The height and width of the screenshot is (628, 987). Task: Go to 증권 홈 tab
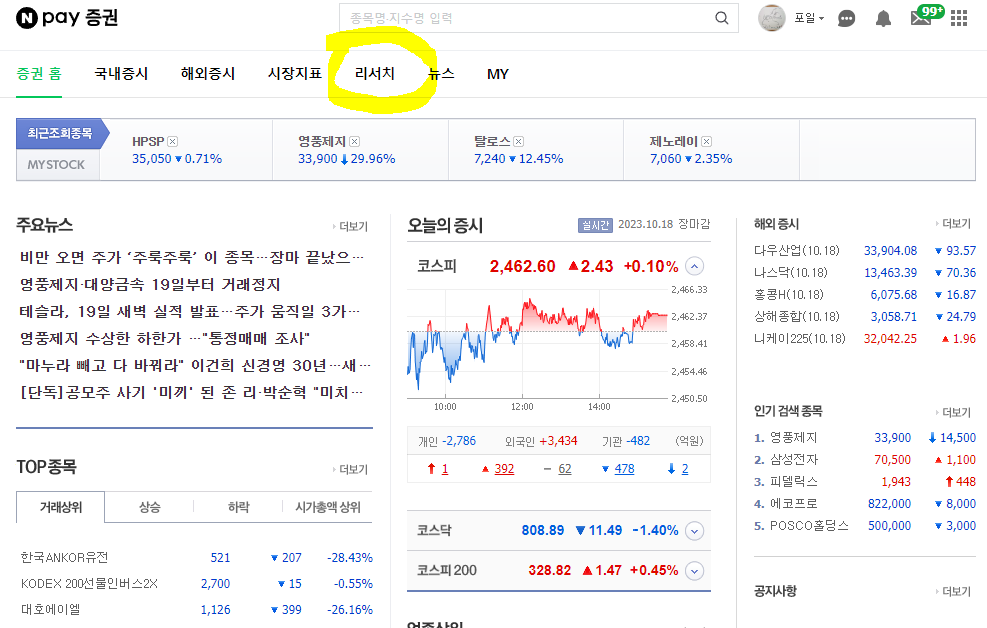tap(39, 74)
